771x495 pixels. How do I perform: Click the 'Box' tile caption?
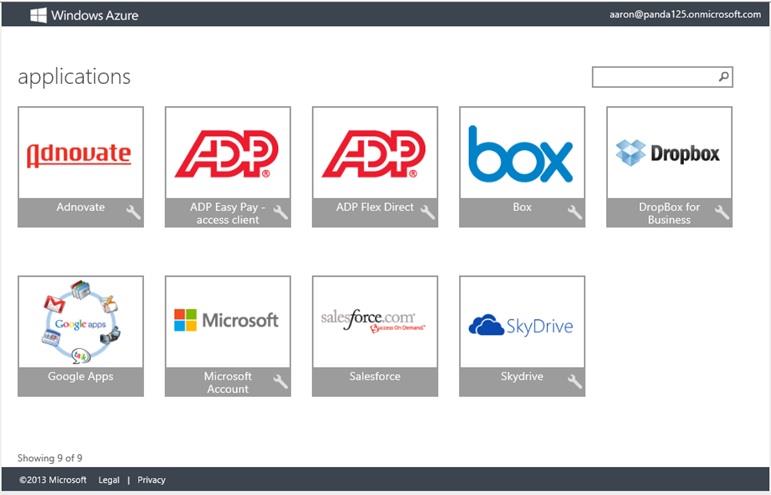coord(522,207)
